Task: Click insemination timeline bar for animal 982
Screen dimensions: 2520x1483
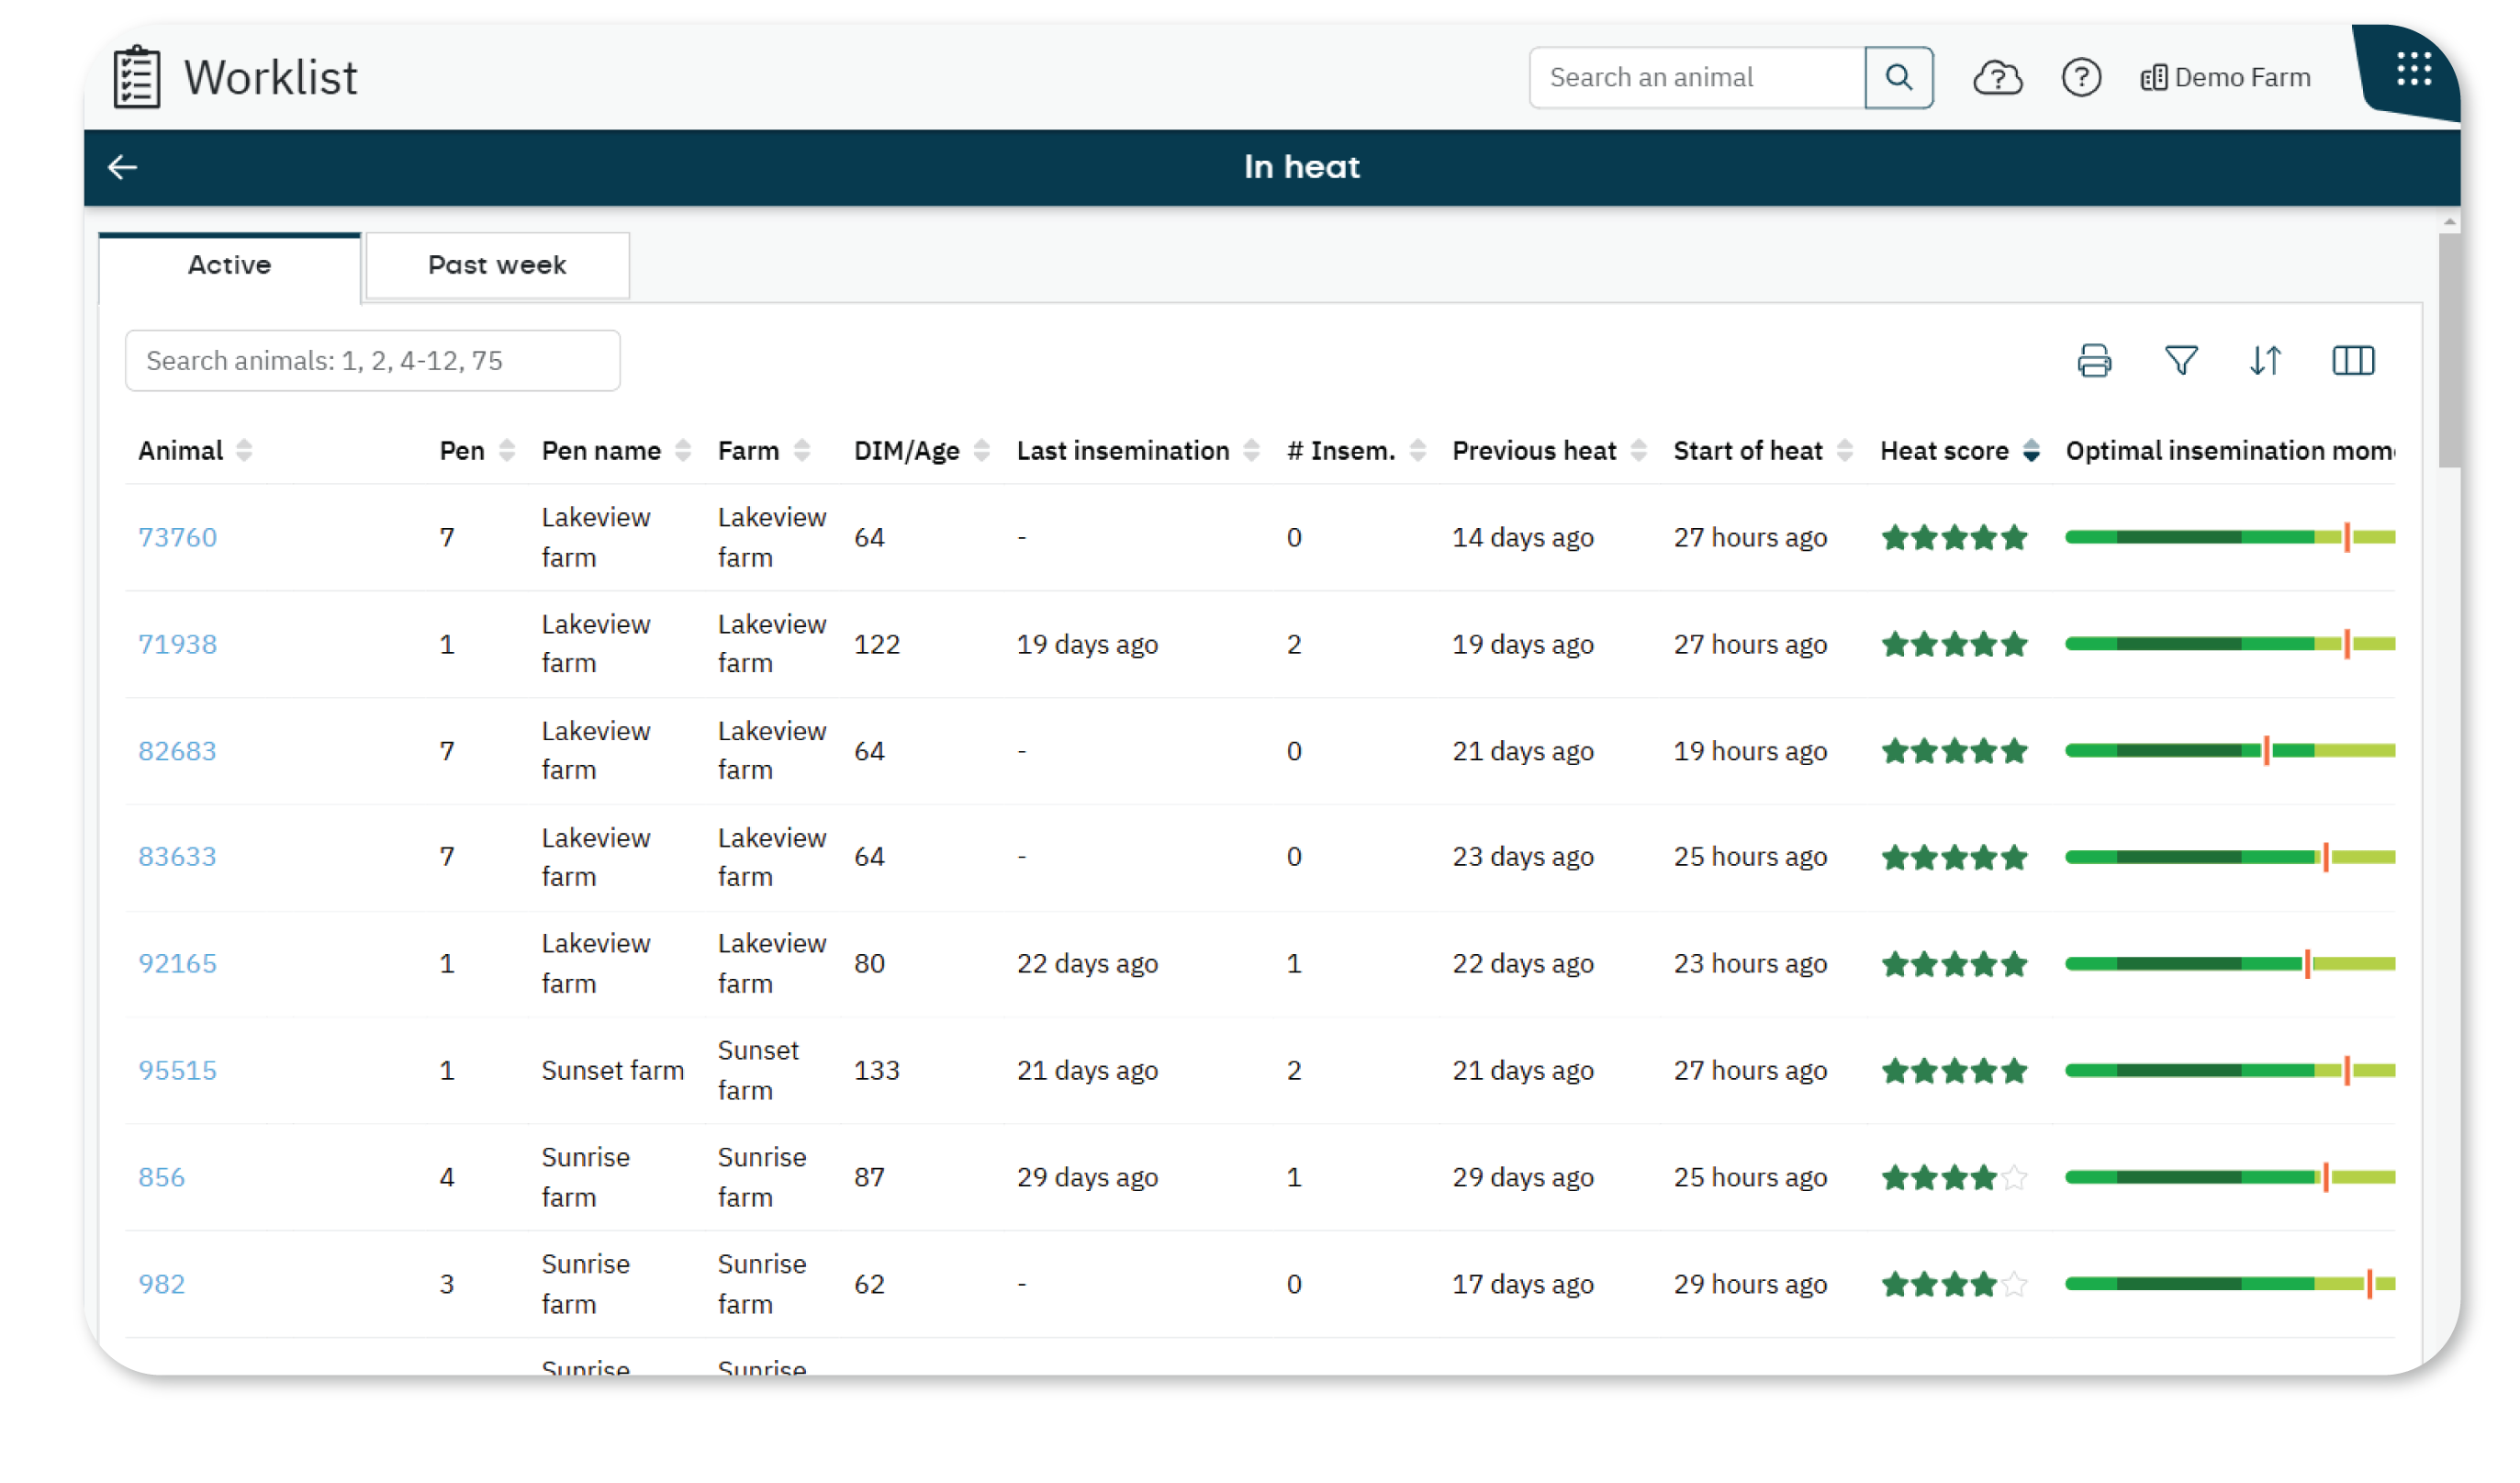Action: pyautogui.click(x=2229, y=1285)
